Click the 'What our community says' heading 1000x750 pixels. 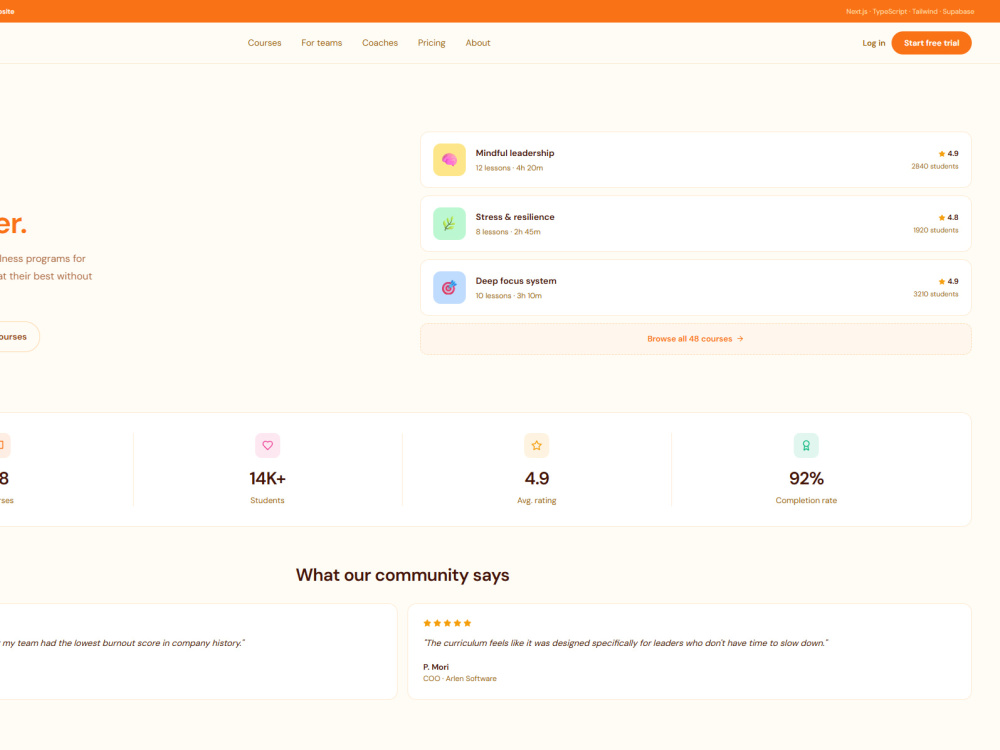pos(402,575)
